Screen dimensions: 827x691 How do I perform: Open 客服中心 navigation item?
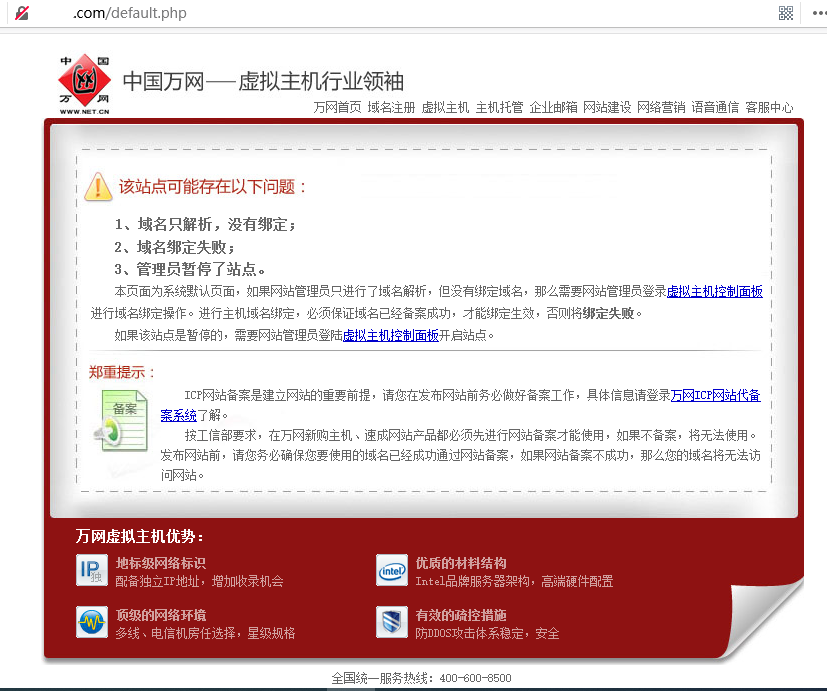[x=769, y=108]
